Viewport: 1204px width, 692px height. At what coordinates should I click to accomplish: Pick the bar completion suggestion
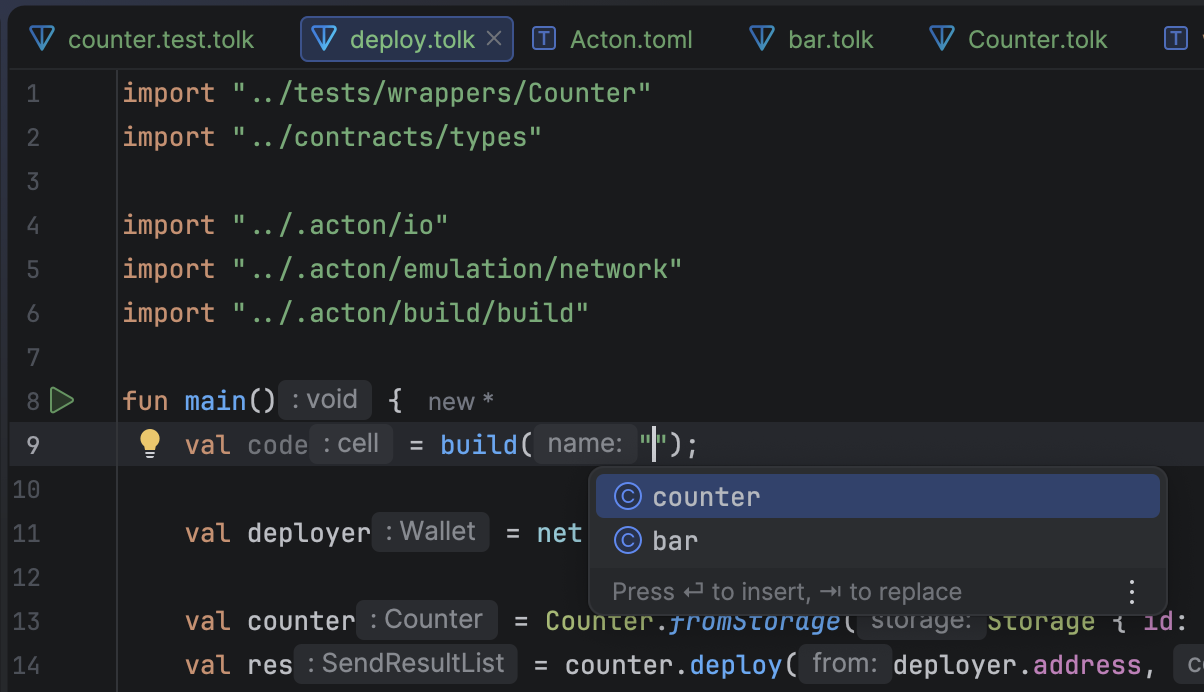tap(675, 541)
